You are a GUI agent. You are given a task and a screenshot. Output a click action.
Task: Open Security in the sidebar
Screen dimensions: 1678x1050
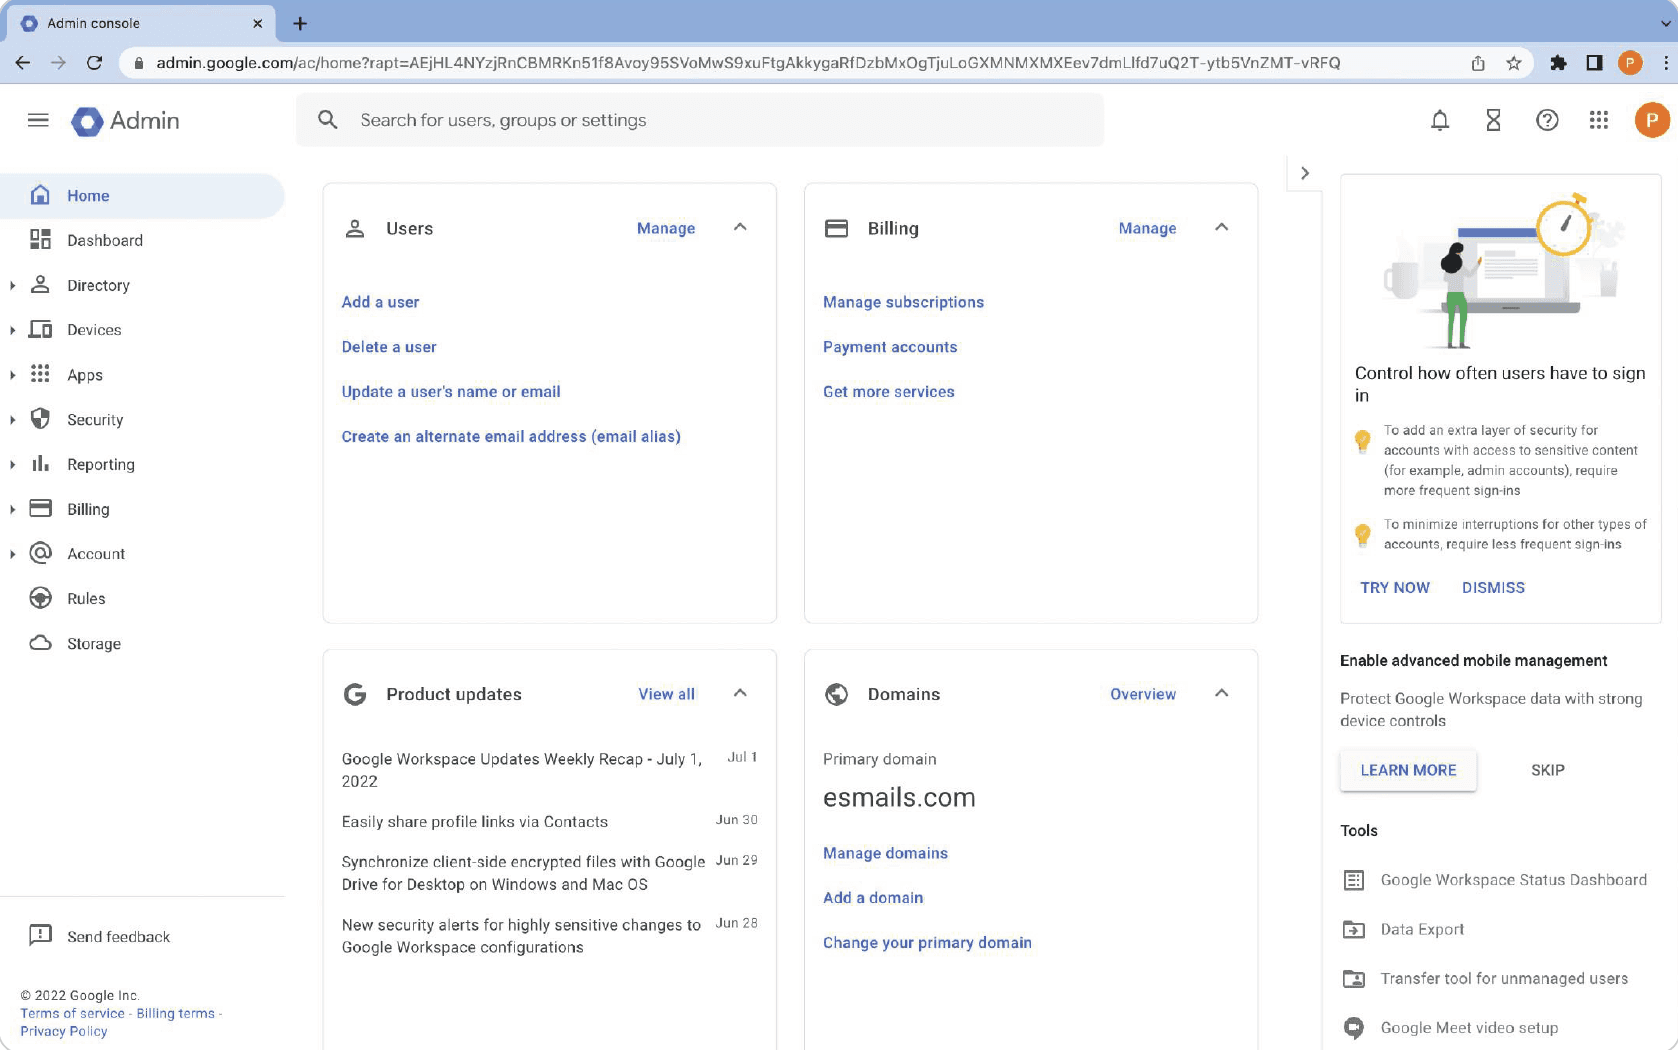tap(95, 420)
